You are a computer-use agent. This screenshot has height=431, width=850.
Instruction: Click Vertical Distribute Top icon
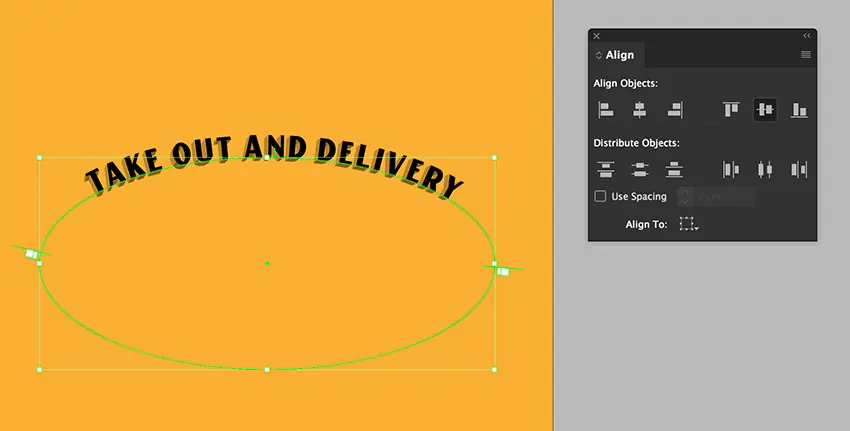pyautogui.click(x=605, y=170)
